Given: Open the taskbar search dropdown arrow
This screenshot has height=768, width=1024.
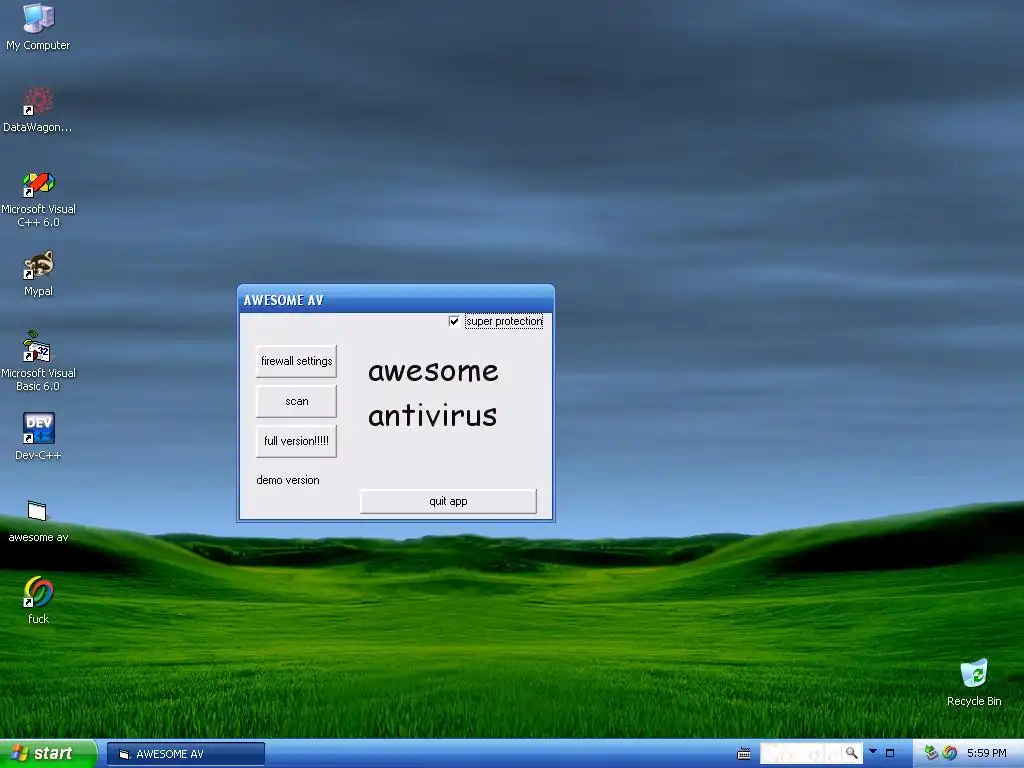Looking at the screenshot, I should pyautogui.click(x=873, y=752).
